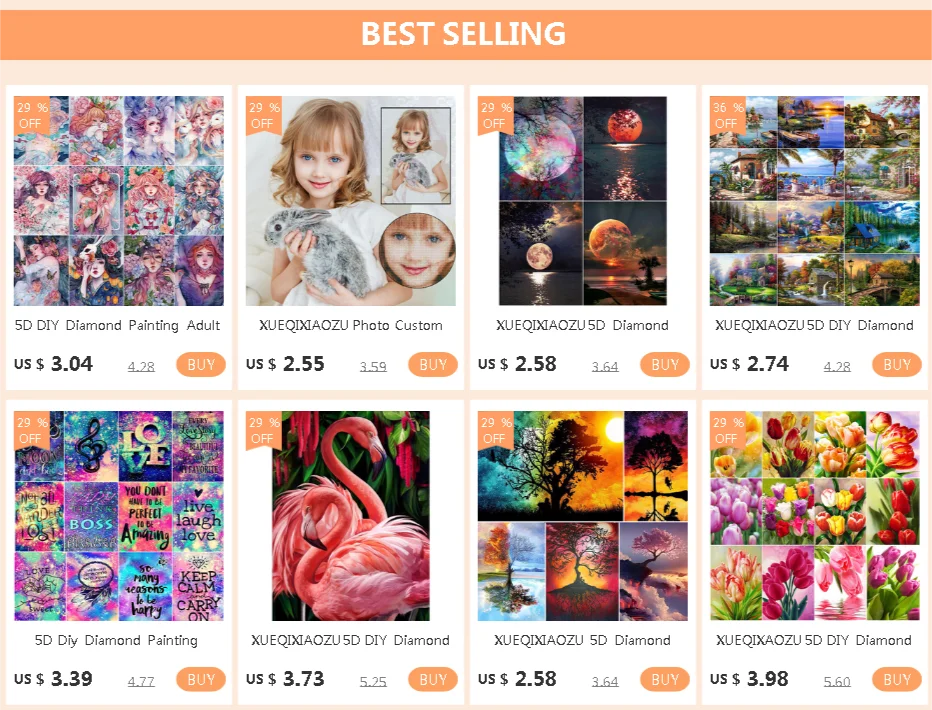The width and height of the screenshot is (932, 710).
Task: Click BUY for the landscape cottages item at 2.74
Action: (x=896, y=364)
